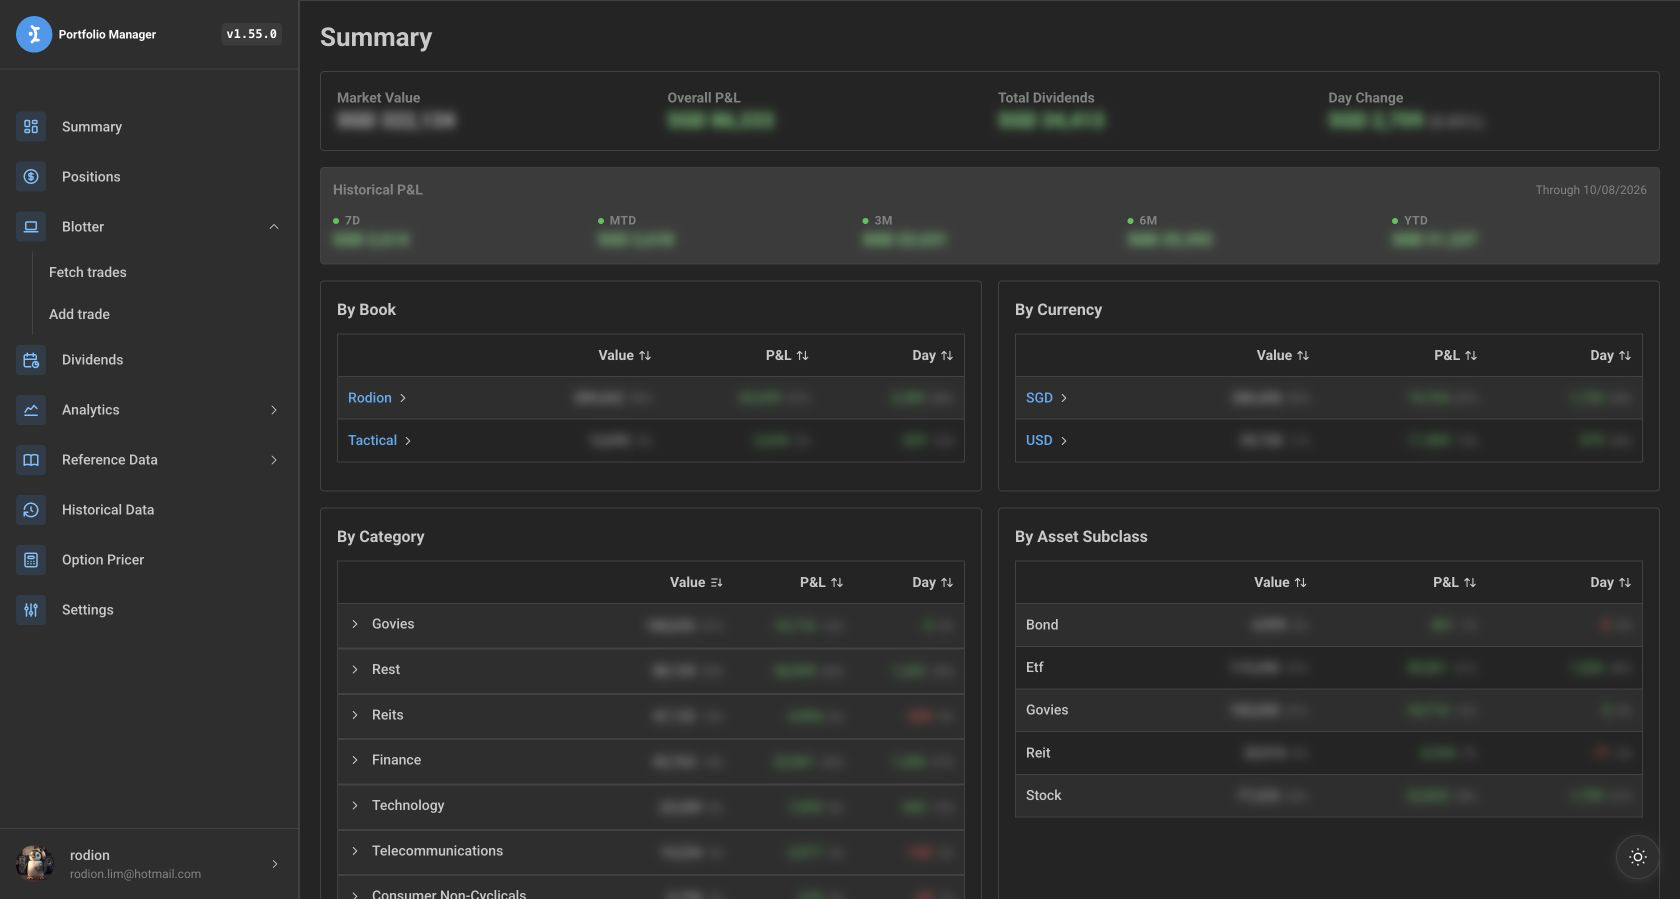Click the Reit row in Asset Subclass

coord(1328,753)
